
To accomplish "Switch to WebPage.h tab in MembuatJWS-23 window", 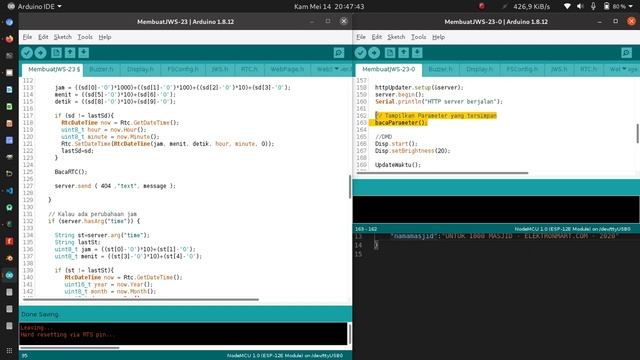I will (287, 69).
